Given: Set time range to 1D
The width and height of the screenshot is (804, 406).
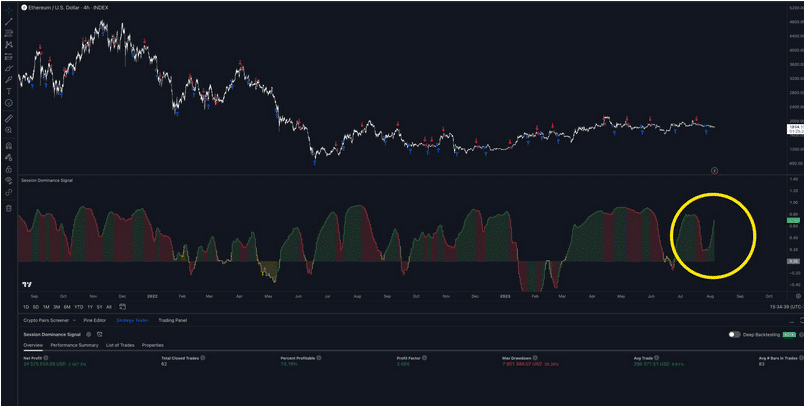Looking at the screenshot, I should click(26, 307).
